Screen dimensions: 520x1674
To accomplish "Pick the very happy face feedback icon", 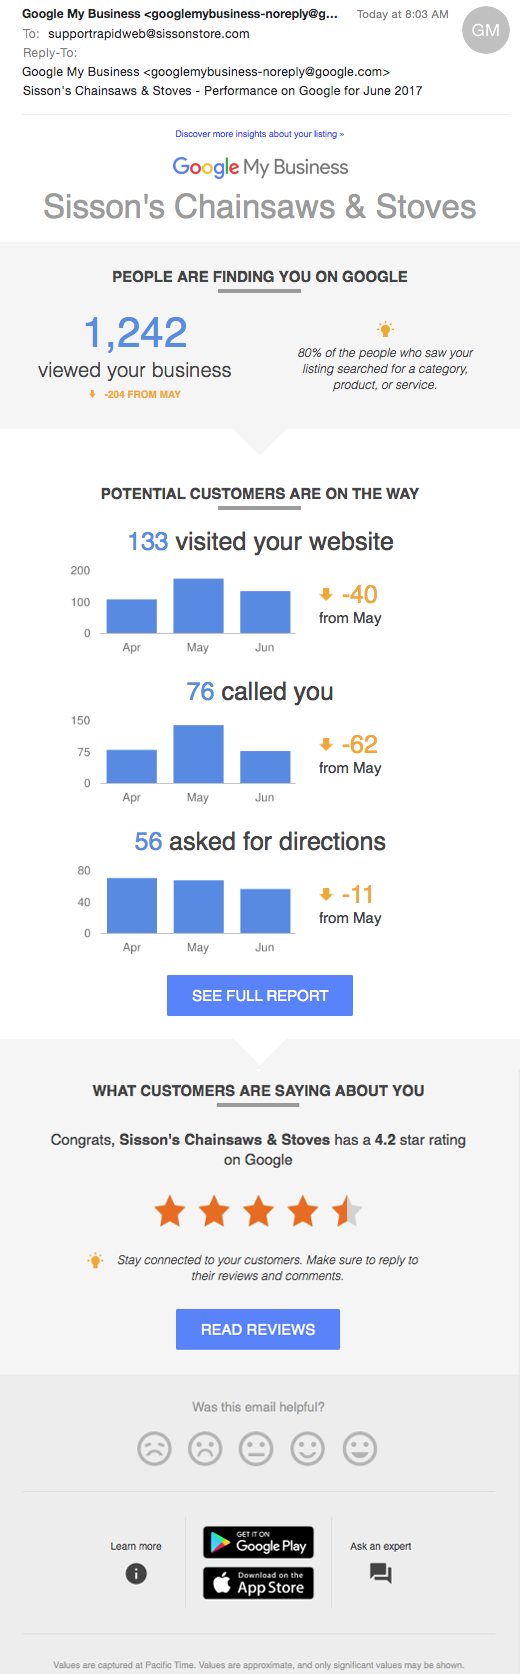I will pos(360,1448).
